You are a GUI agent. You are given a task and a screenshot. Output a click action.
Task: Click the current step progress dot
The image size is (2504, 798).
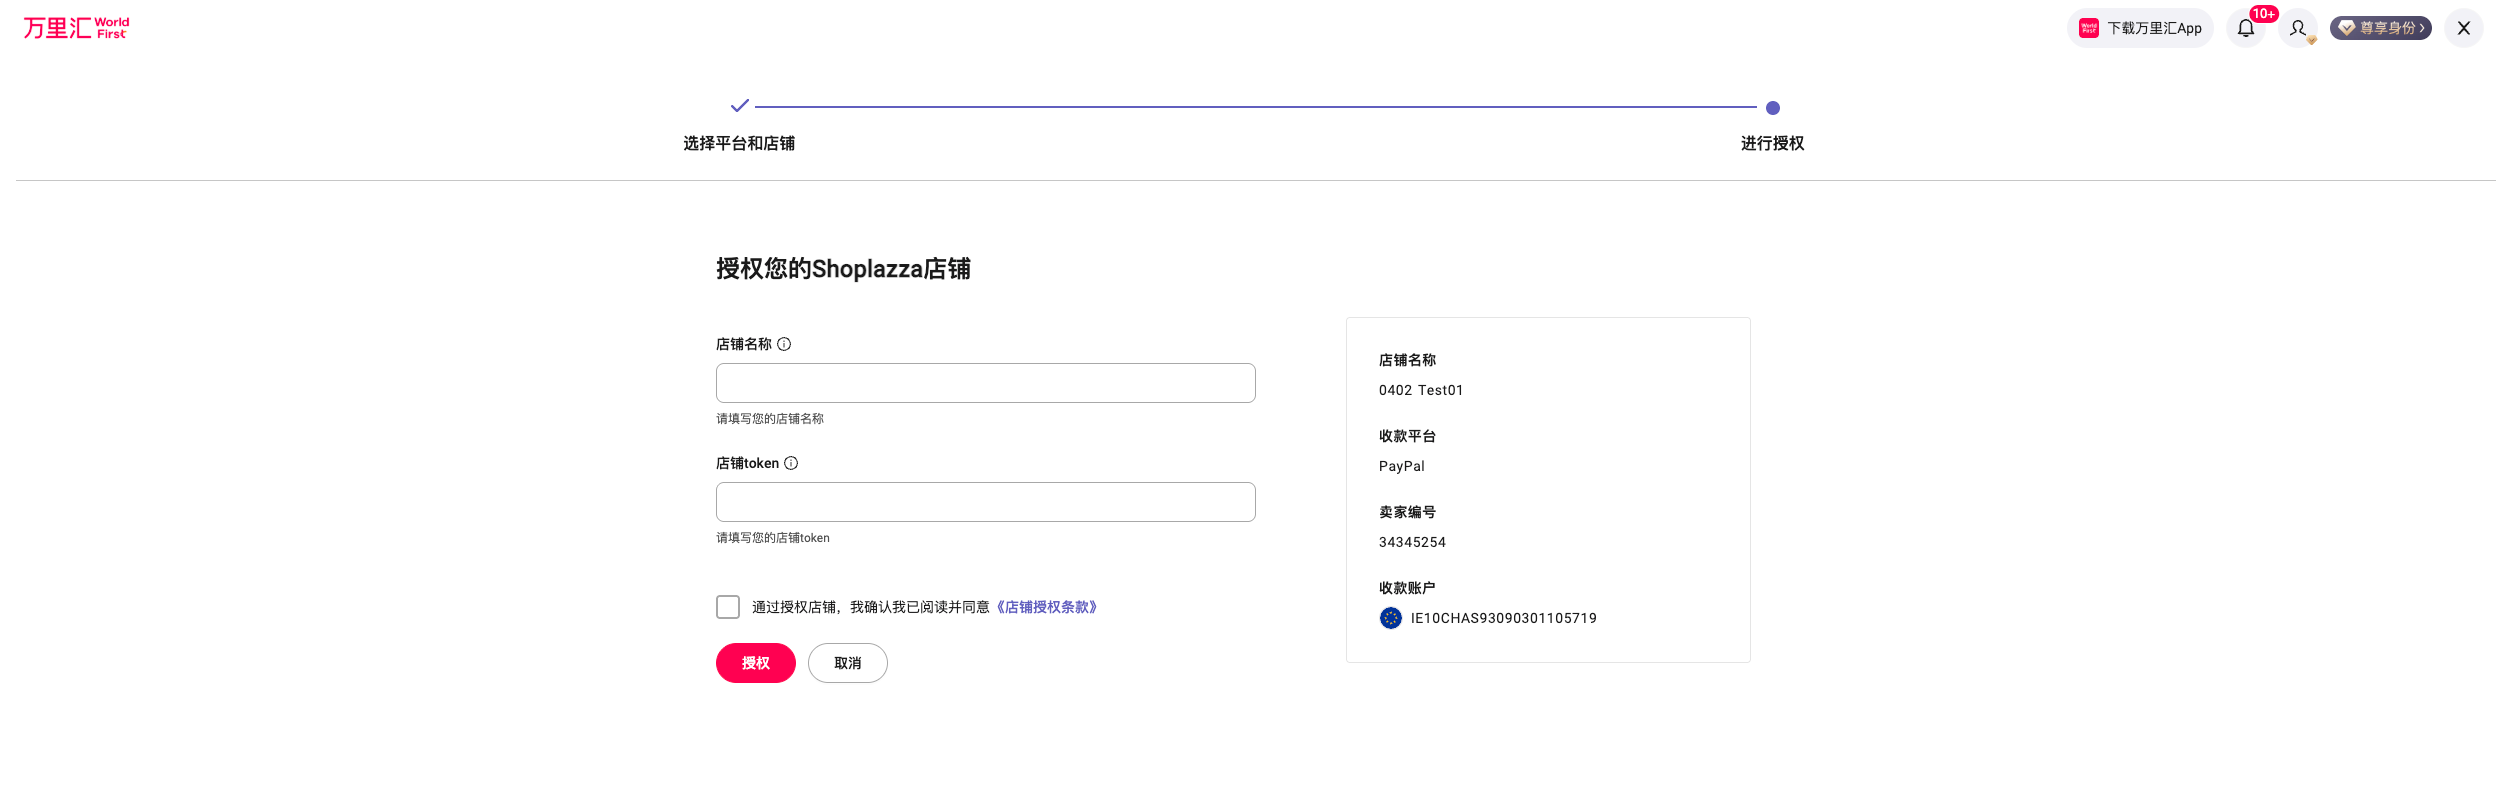pyautogui.click(x=1772, y=108)
